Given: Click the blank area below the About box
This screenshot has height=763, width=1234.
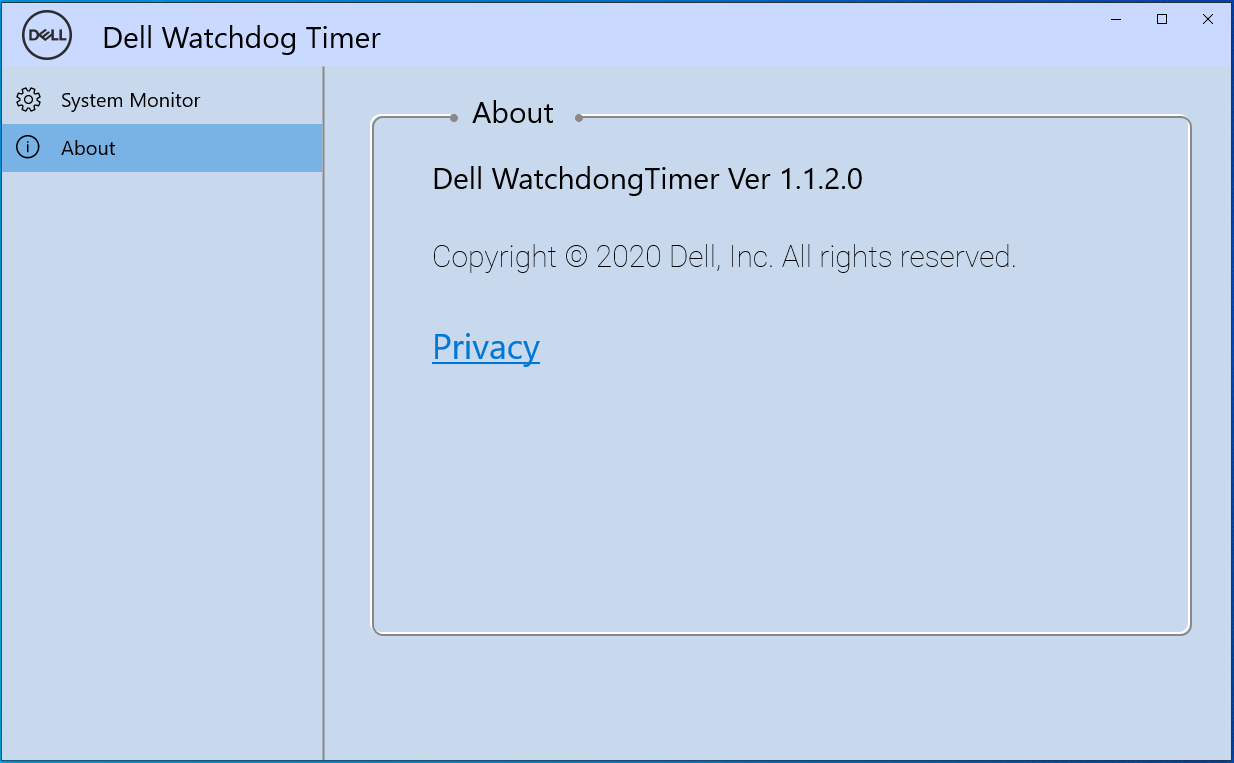Looking at the screenshot, I should pos(780,695).
